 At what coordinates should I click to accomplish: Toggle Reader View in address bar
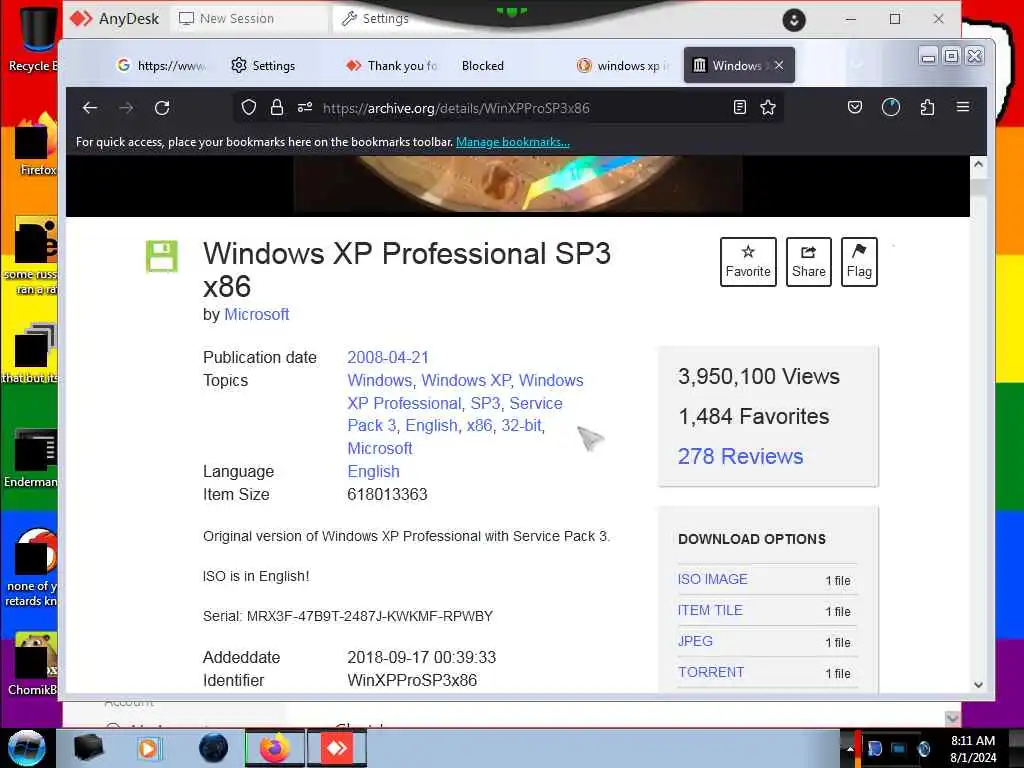pos(739,108)
